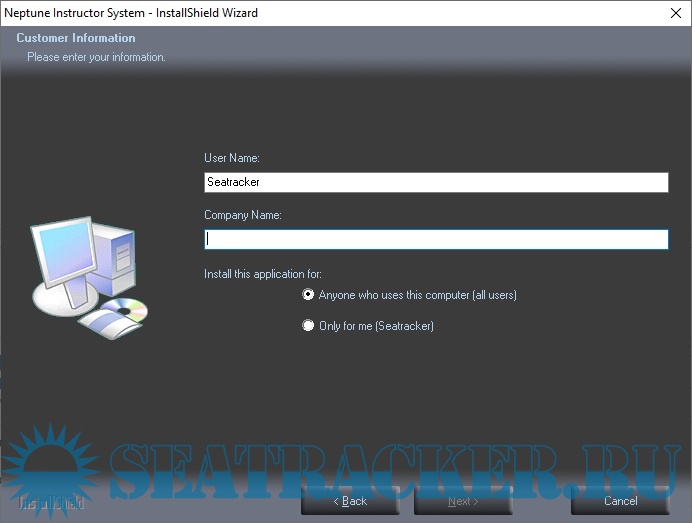
Task: Focus the User Name text field
Action: pos(435,182)
